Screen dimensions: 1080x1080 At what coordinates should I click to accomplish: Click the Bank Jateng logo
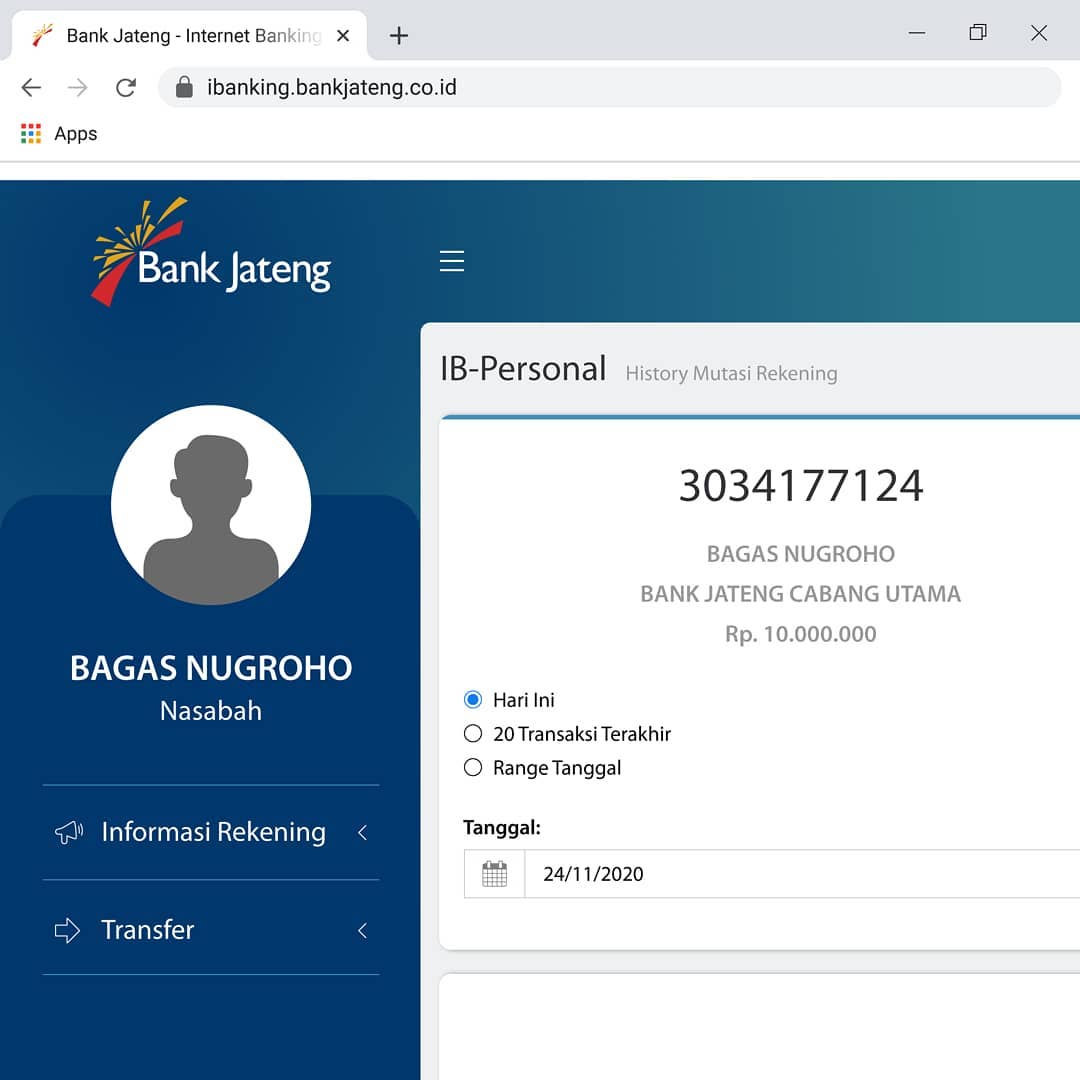tap(211, 251)
